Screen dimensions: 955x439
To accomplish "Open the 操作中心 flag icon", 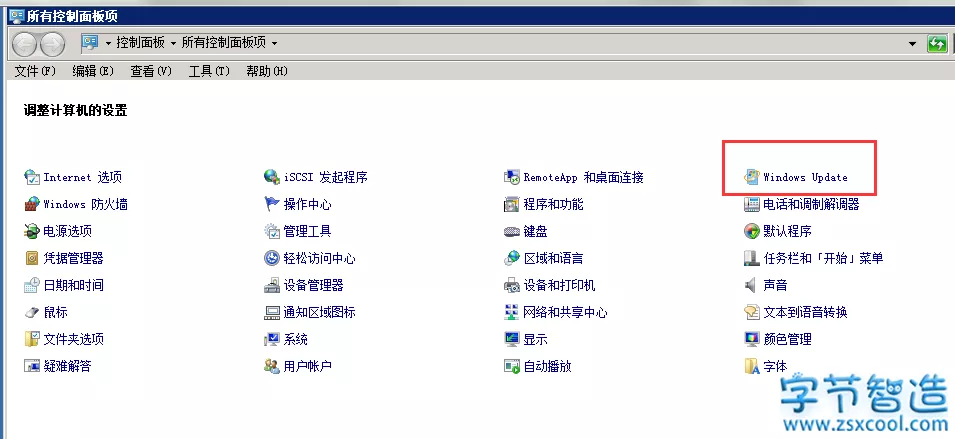I will [272, 204].
